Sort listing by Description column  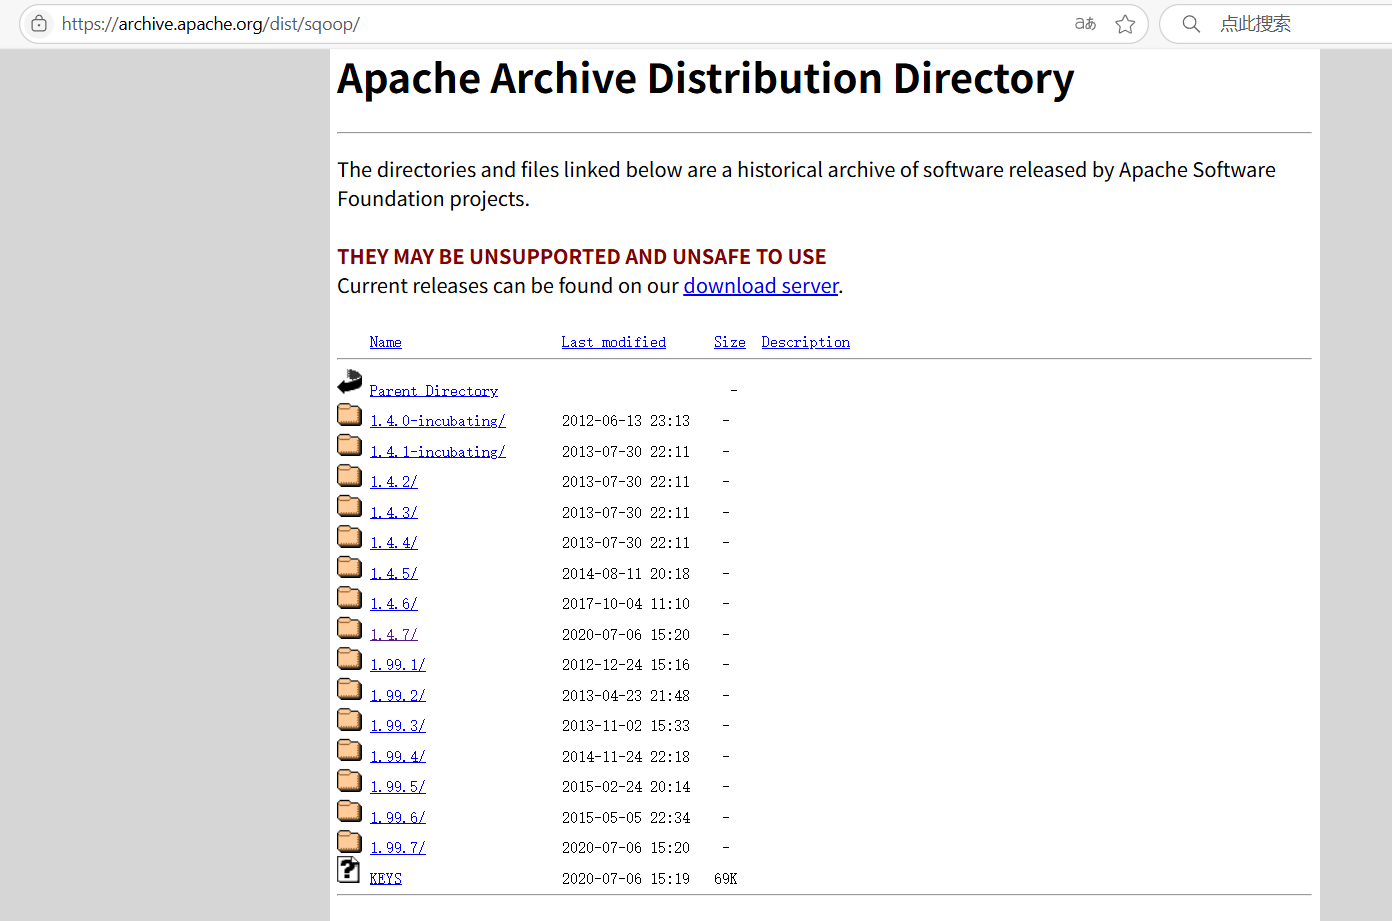805,342
